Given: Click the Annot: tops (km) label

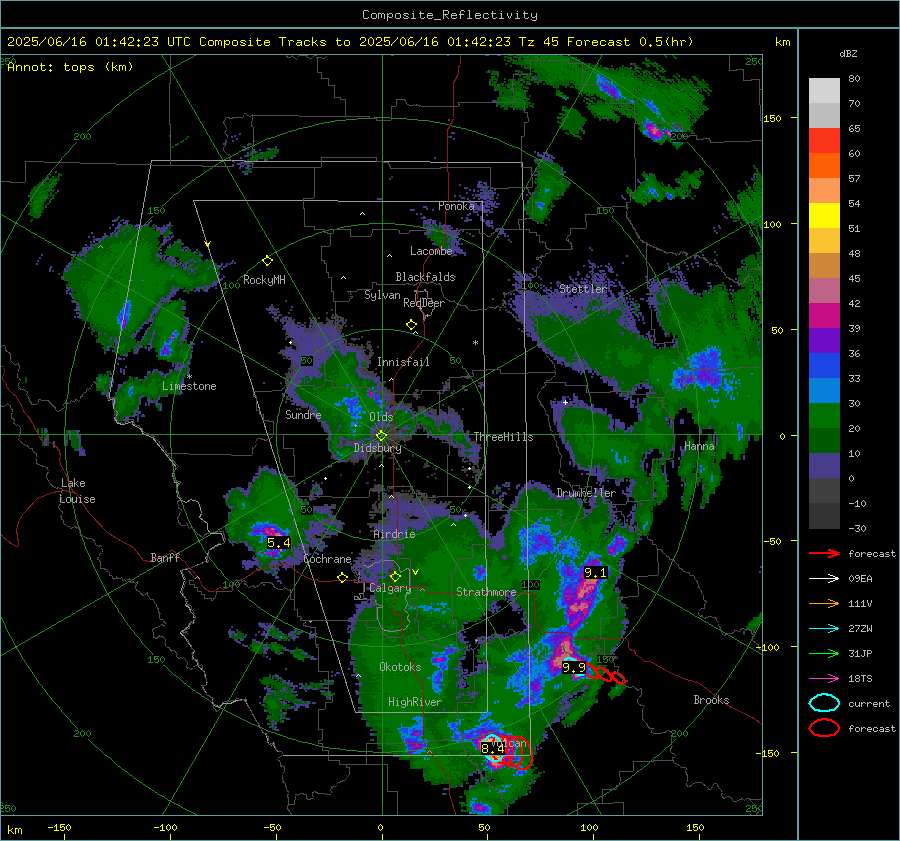Looking at the screenshot, I should [70, 67].
